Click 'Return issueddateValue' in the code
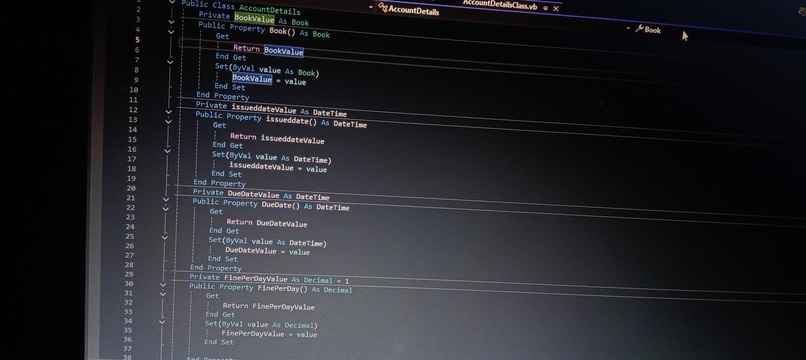This screenshot has width=806, height=360. 277,138
